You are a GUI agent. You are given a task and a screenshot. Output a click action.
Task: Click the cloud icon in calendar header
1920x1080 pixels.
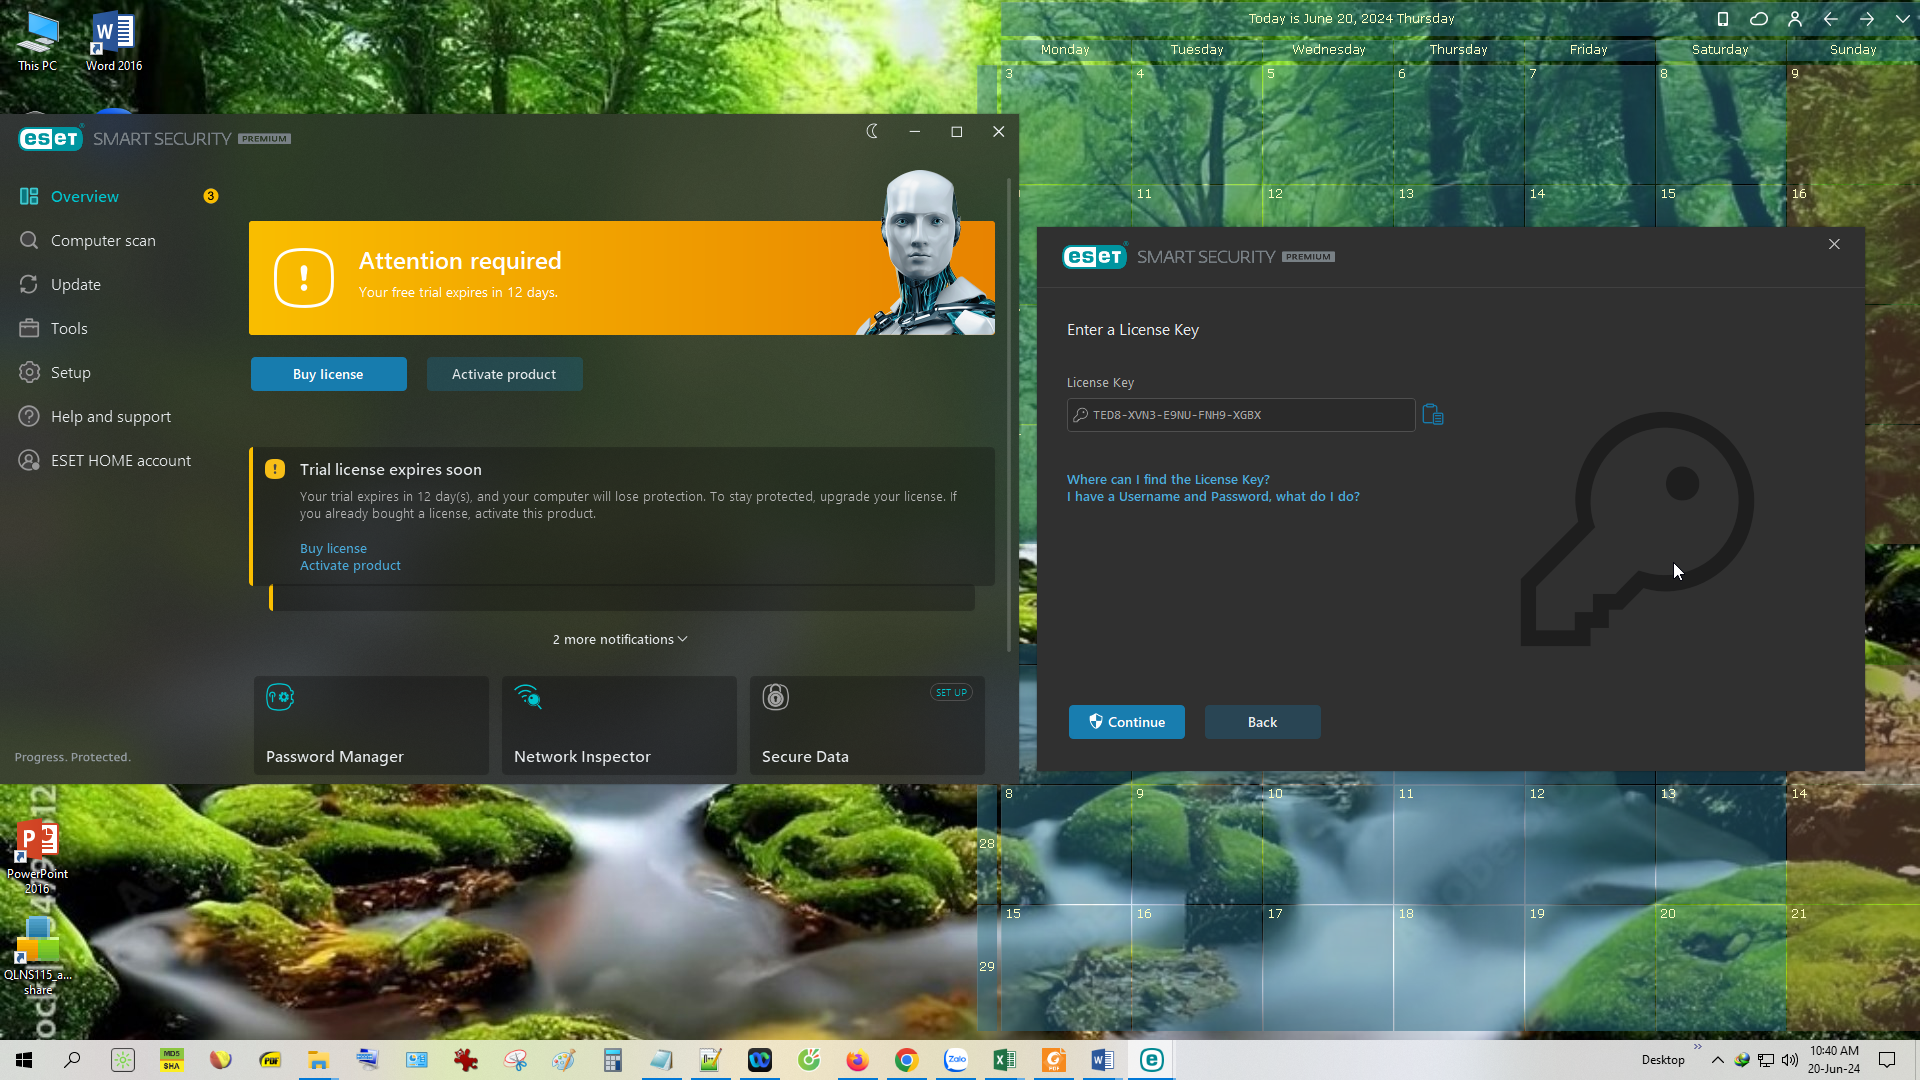click(1759, 19)
